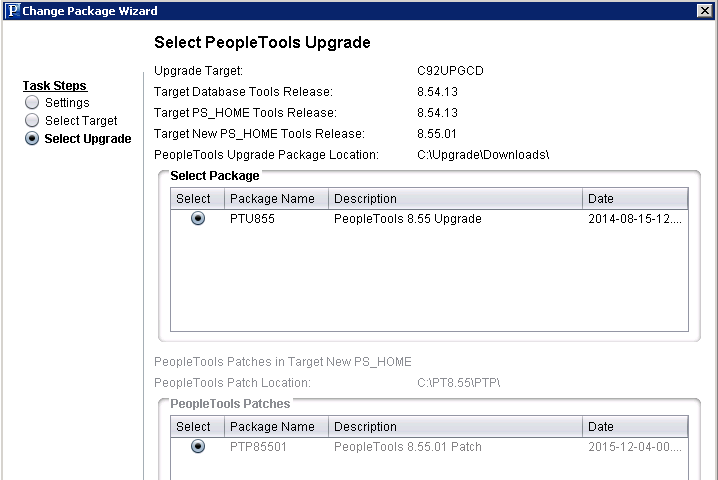This screenshot has height=480, width=718.
Task: Click PeopleTools Patches in Target New PS_HOME text
Action: point(283,362)
